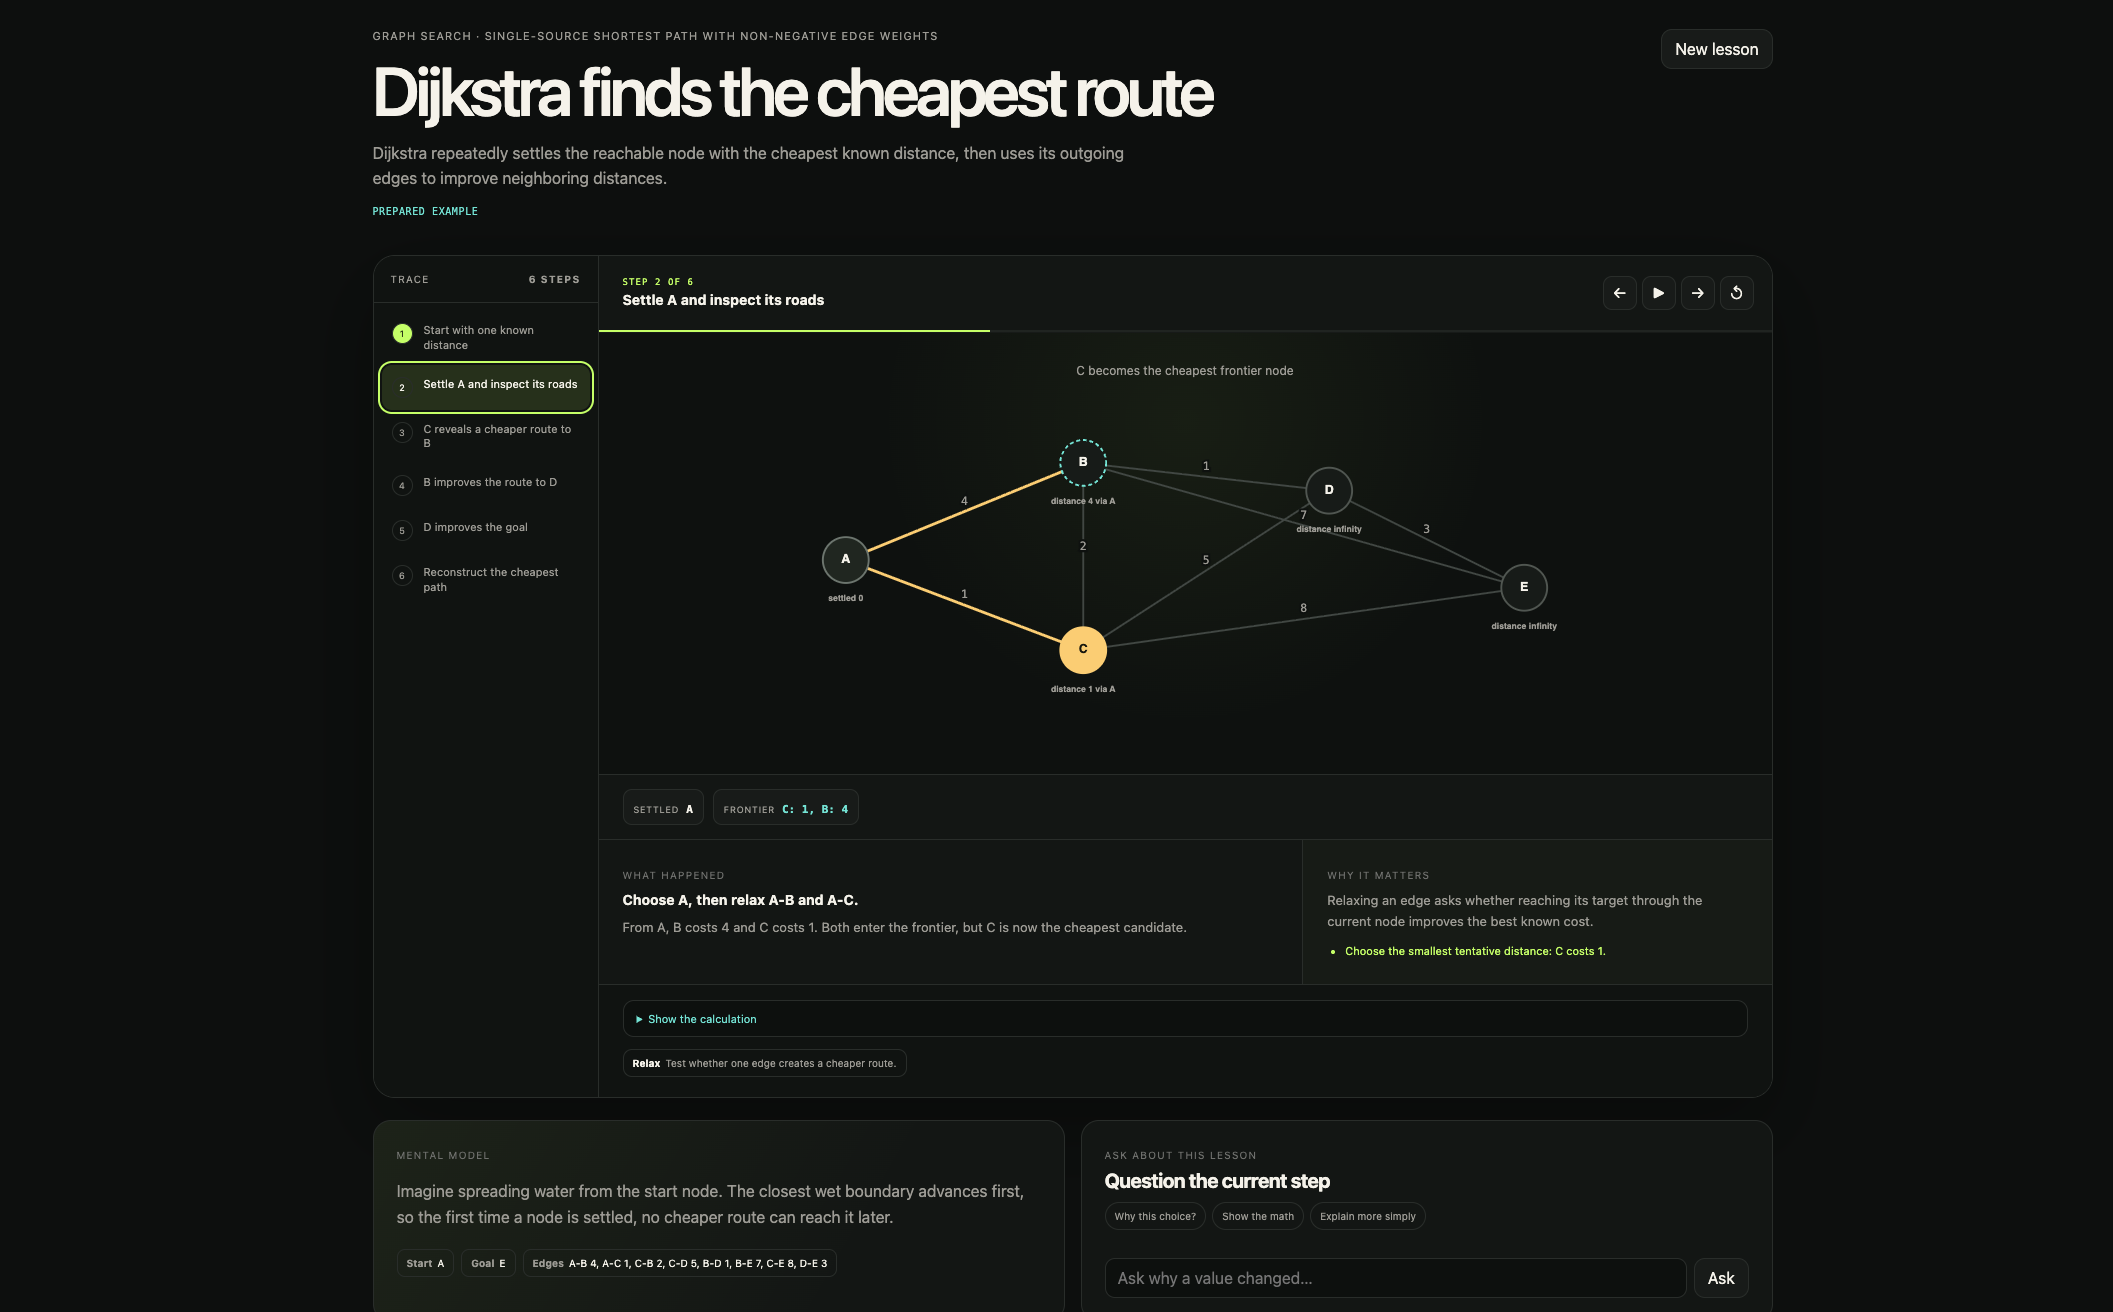Viewport: 2113px width, 1312px height.
Task: Click the New lesson button
Action: (x=1716, y=49)
